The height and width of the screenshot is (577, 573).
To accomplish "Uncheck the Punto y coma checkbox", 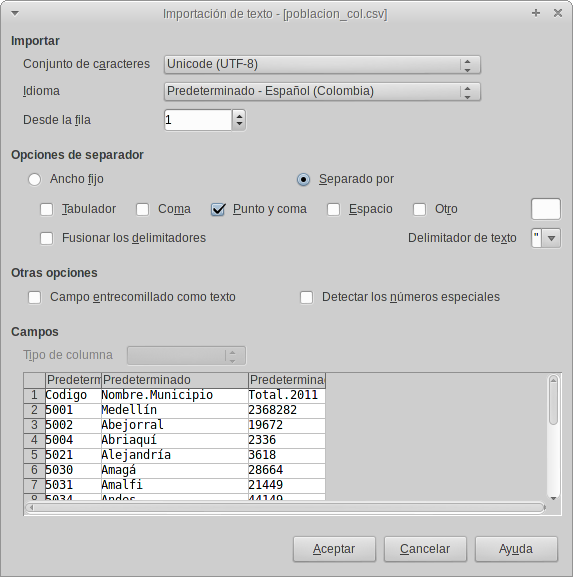I will pos(218,209).
